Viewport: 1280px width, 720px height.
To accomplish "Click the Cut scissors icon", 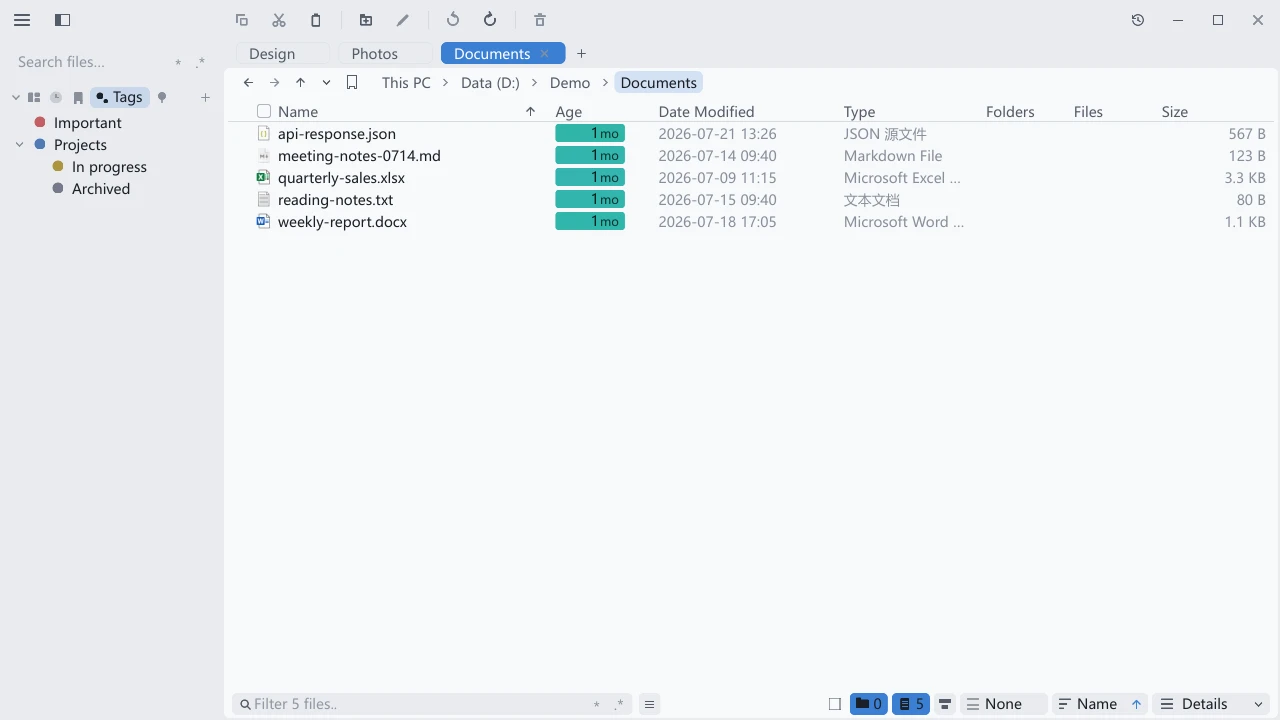I will tap(279, 20).
